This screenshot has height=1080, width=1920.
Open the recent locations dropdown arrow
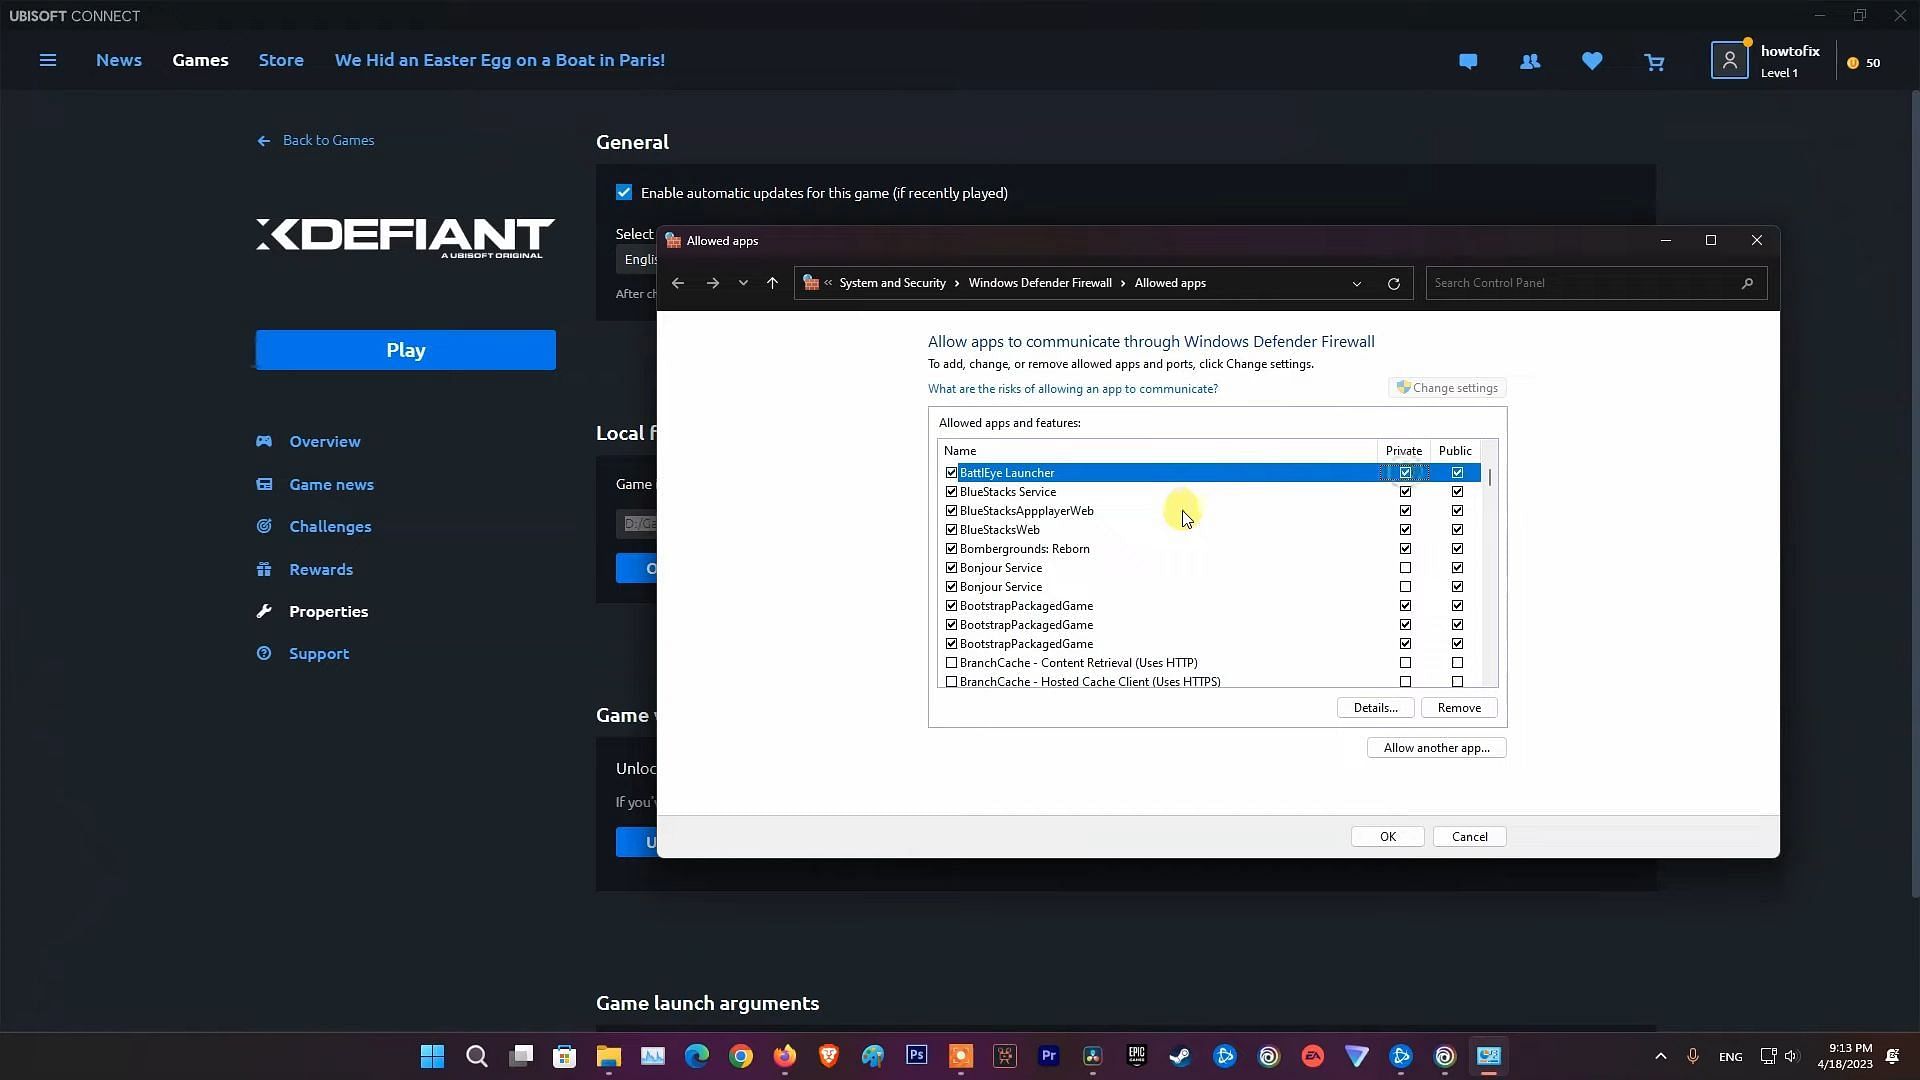(x=743, y=283)
